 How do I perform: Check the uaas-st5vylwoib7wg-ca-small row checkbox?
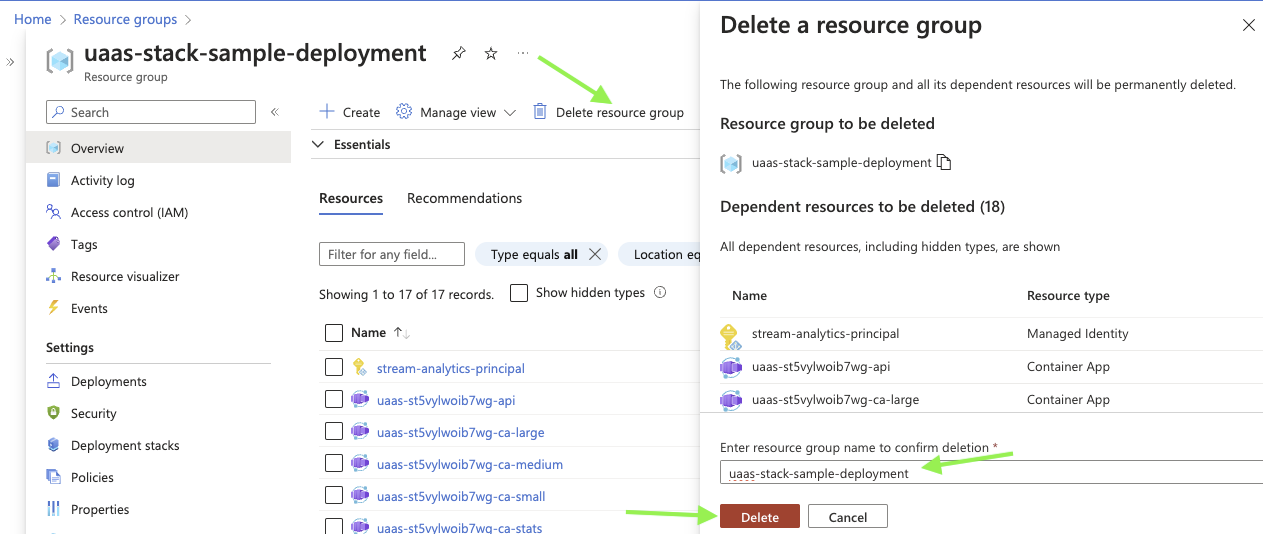pyautogui.click(x=334, y=496)
